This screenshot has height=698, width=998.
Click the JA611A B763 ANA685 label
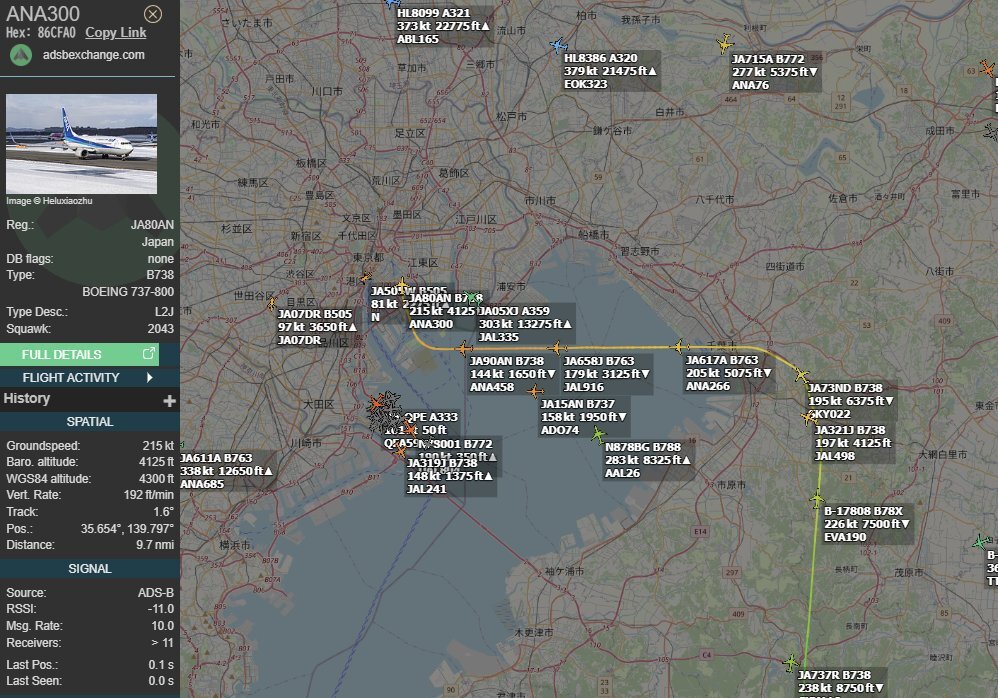[227, 471]
